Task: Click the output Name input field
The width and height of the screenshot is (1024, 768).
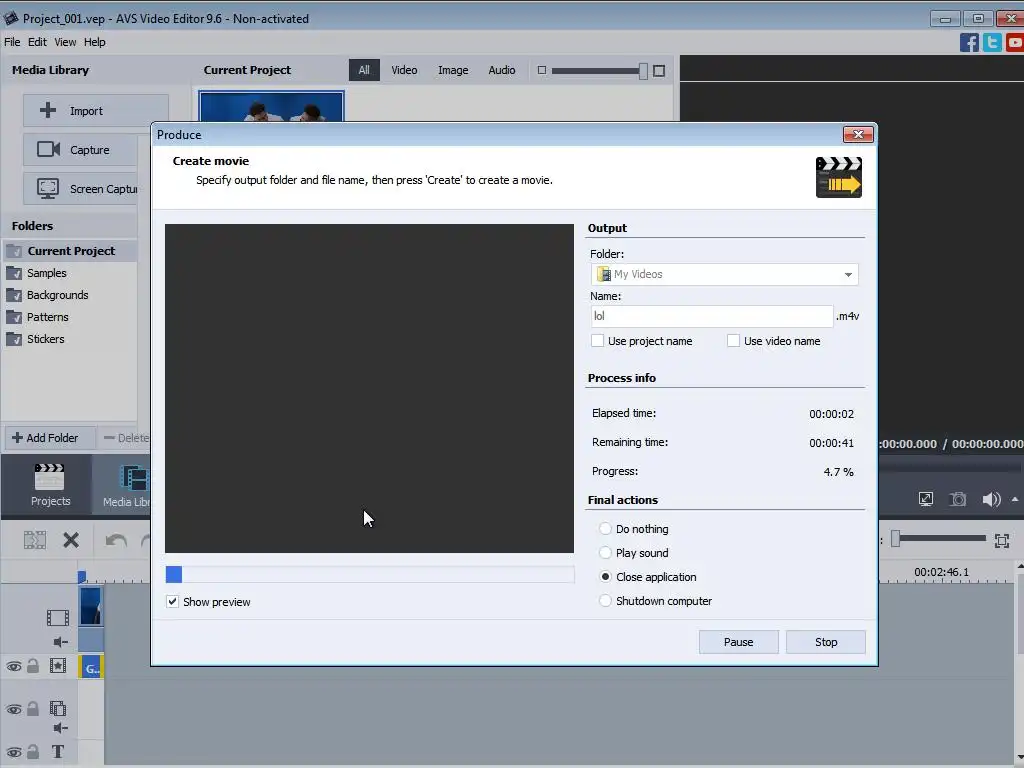Action: tap(711, 316)
